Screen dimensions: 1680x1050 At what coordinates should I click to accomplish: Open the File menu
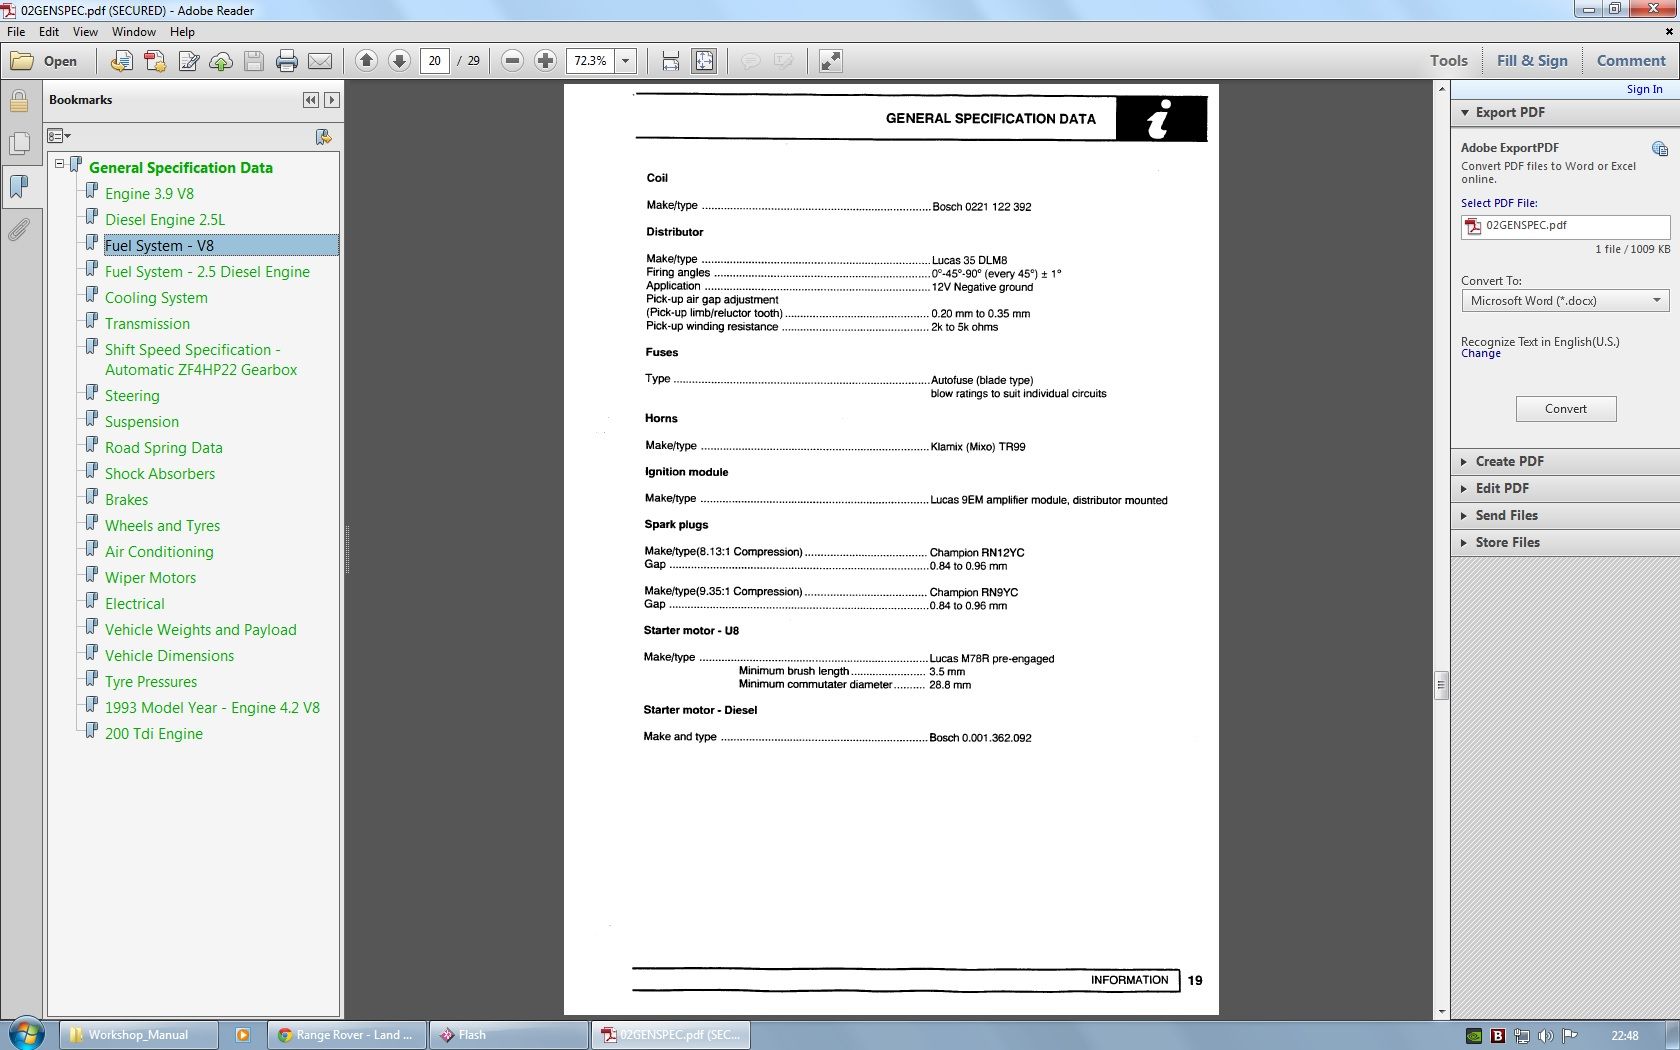tap(16, 32)
